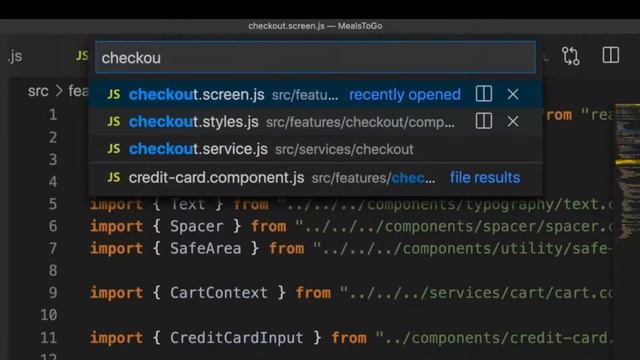Click line number 6 in gutter
The width and height of the screenshot is (640, 360).
click(53, 226)
